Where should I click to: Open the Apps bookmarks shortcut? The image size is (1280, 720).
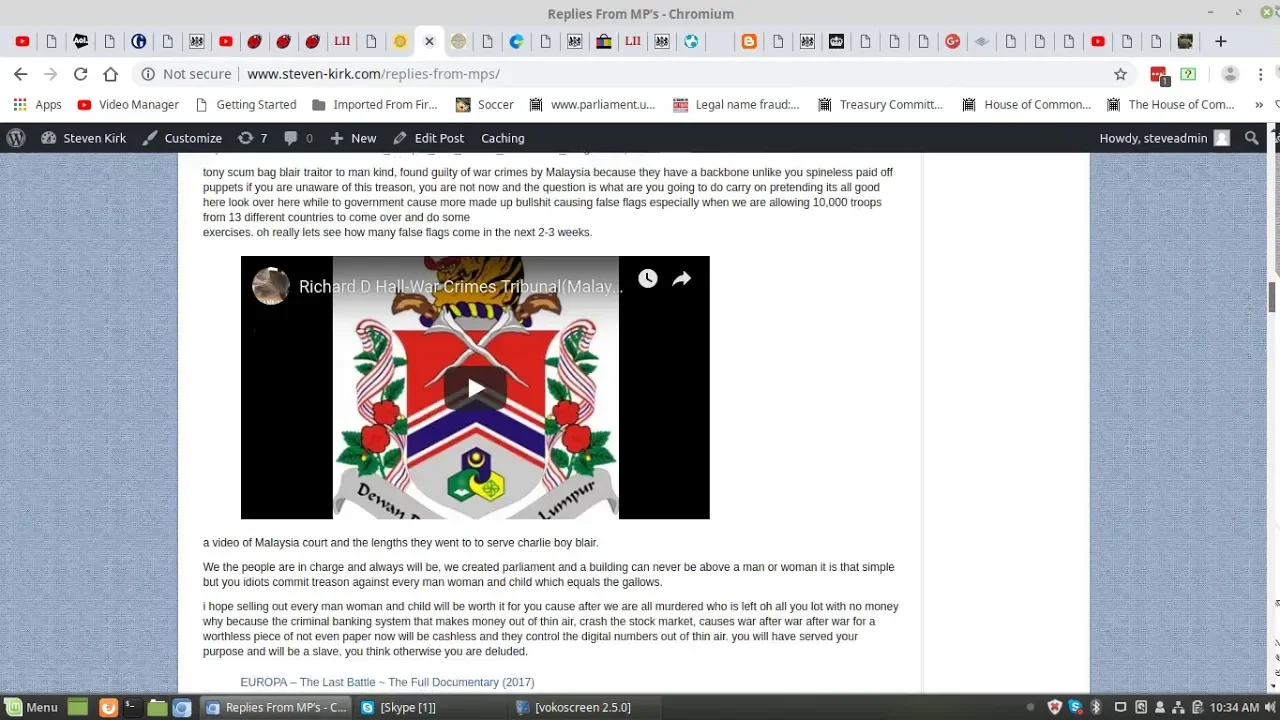[37, 104]
